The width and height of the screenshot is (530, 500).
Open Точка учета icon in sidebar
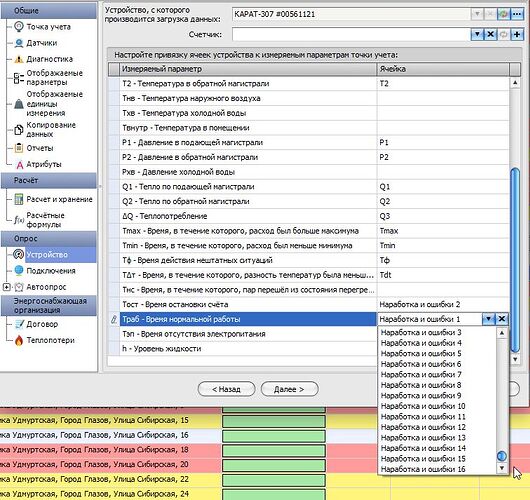[19, 27]
